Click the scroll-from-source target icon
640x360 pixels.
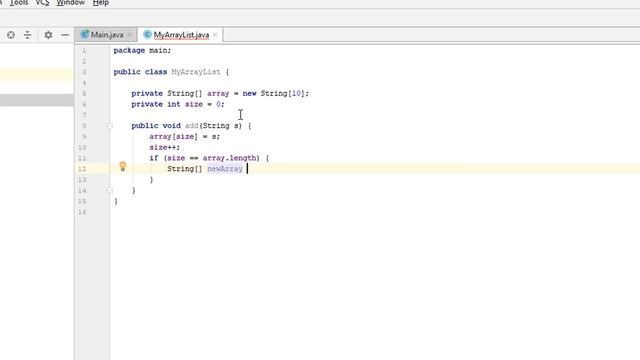click(11, 35)
